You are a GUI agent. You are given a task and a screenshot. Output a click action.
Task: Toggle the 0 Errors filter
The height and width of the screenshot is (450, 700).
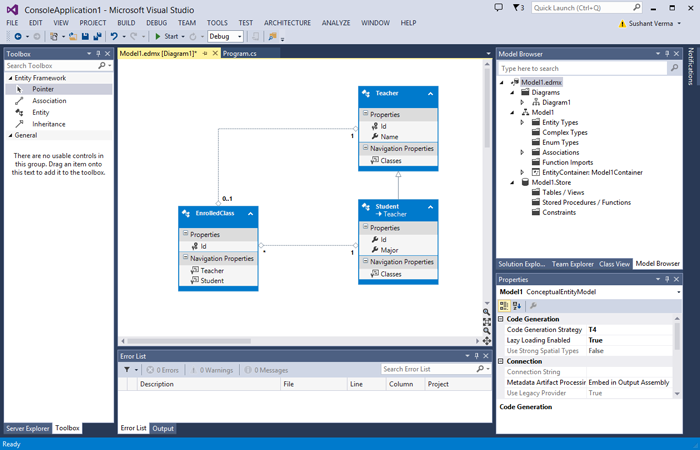point(161,370)
